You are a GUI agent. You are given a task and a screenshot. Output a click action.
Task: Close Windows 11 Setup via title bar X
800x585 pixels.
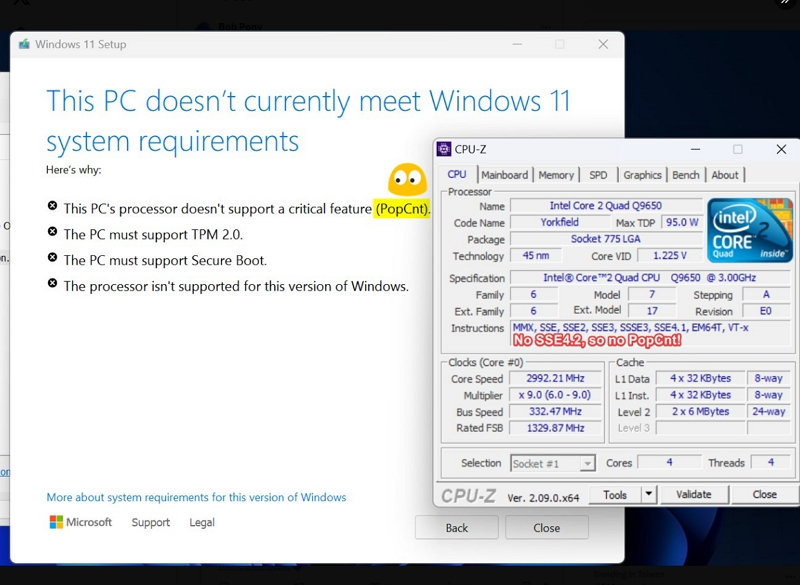point(603,44)
